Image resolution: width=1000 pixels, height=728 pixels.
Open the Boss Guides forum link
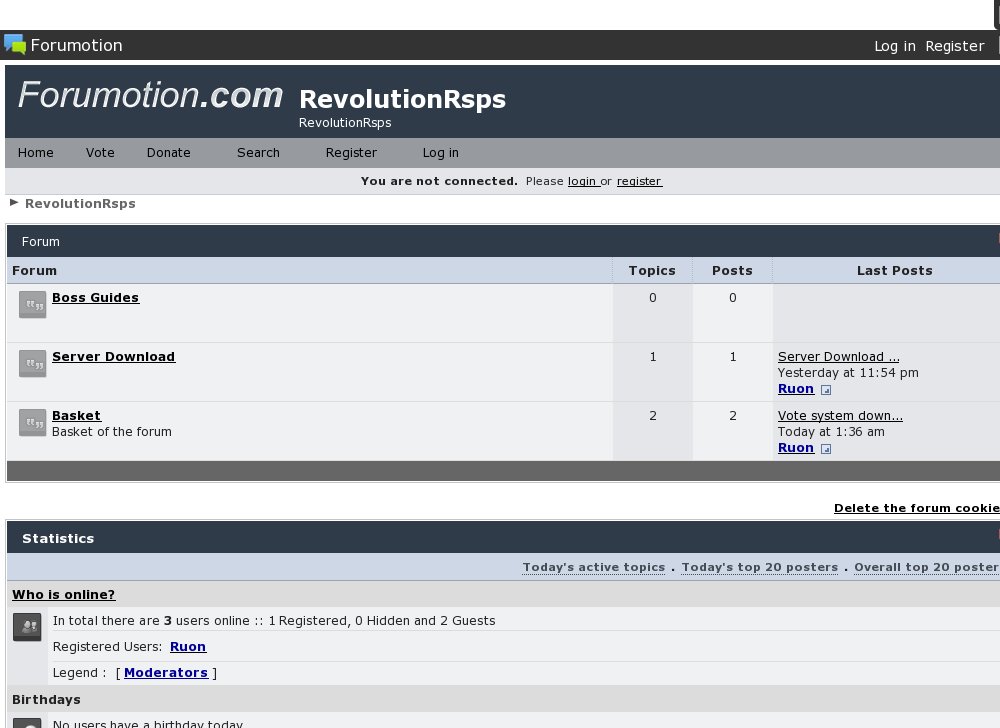pyautogui.click(x=95, y=298)
